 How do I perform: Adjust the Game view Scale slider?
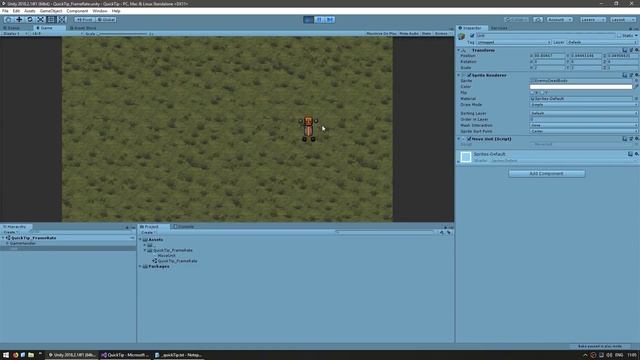tap(122, 34)
